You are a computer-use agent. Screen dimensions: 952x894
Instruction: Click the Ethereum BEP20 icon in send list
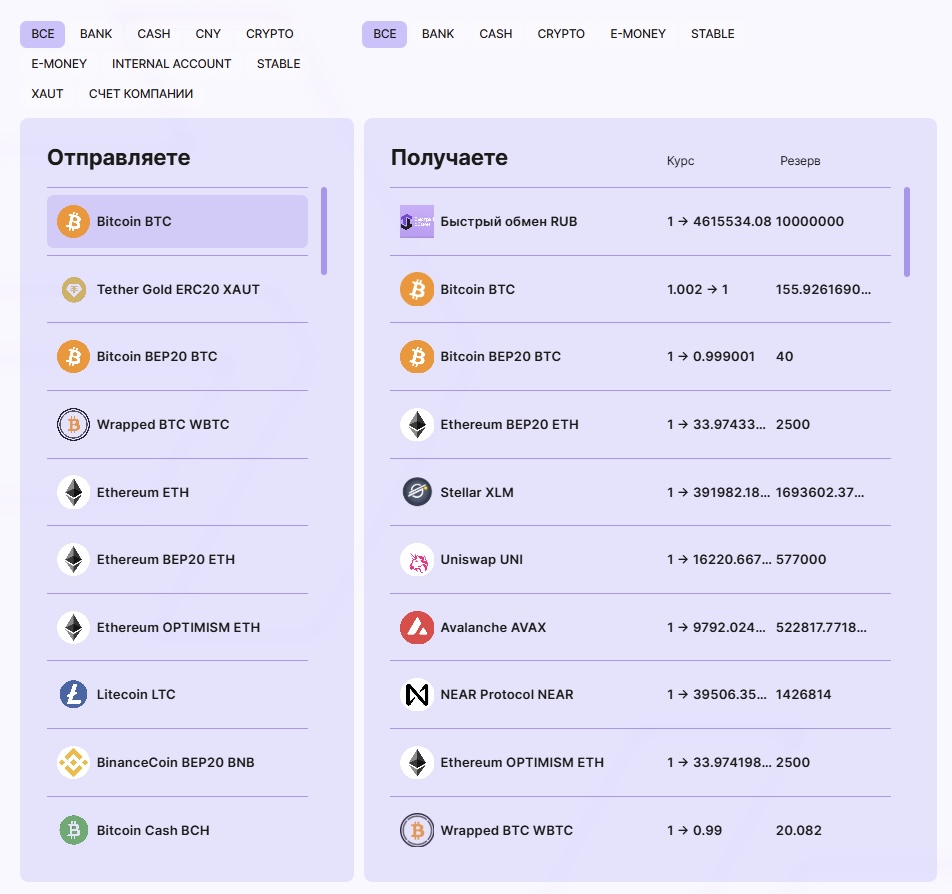click(x=73, y=559)
